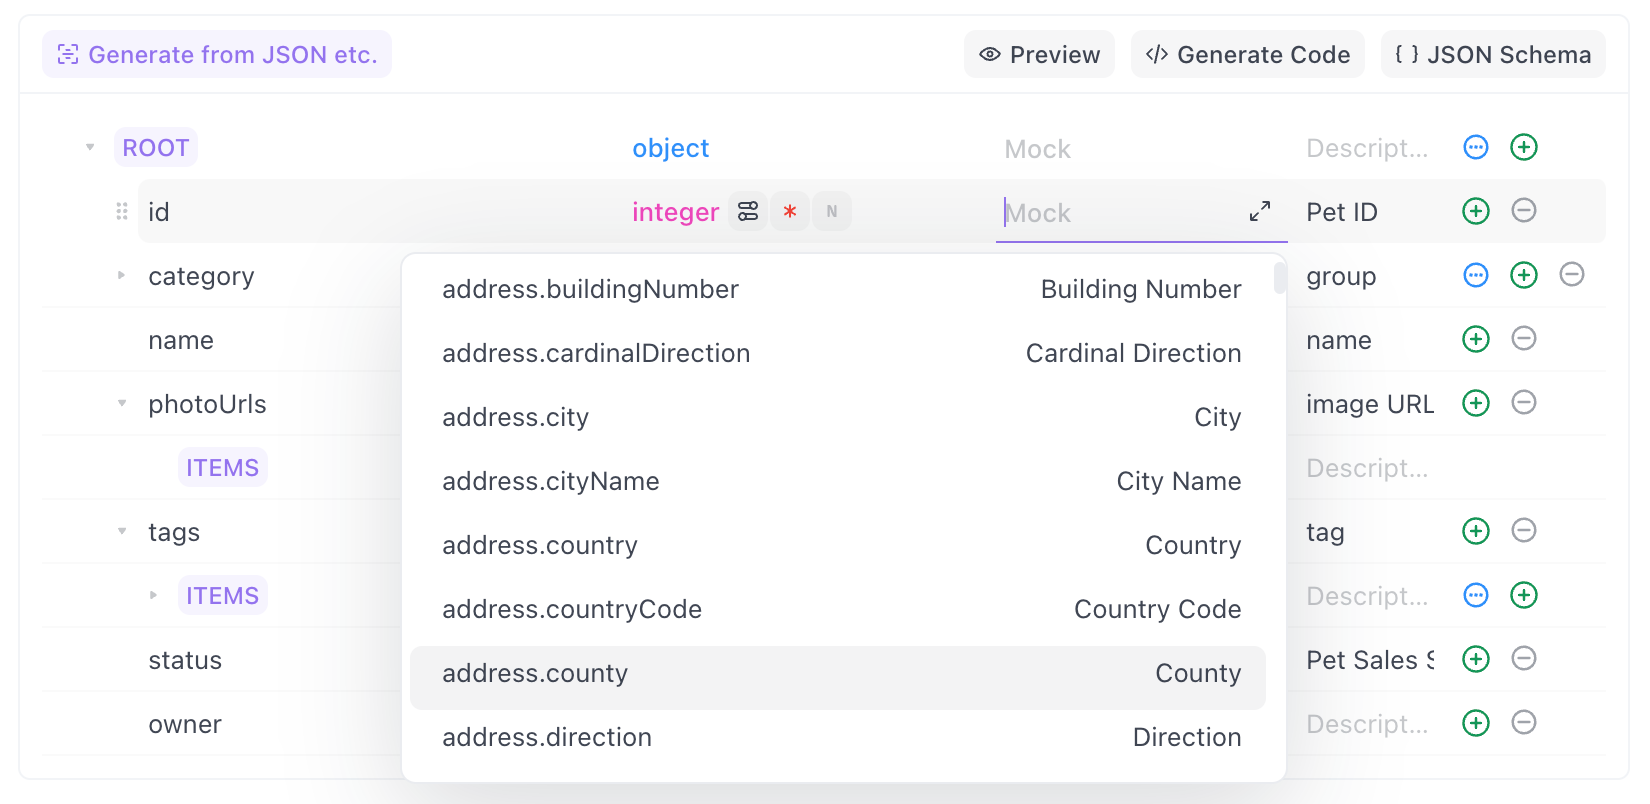This screenshot has width=1650, height=804.
Task: Select address.county from the mock list
Action: point(837,674)
